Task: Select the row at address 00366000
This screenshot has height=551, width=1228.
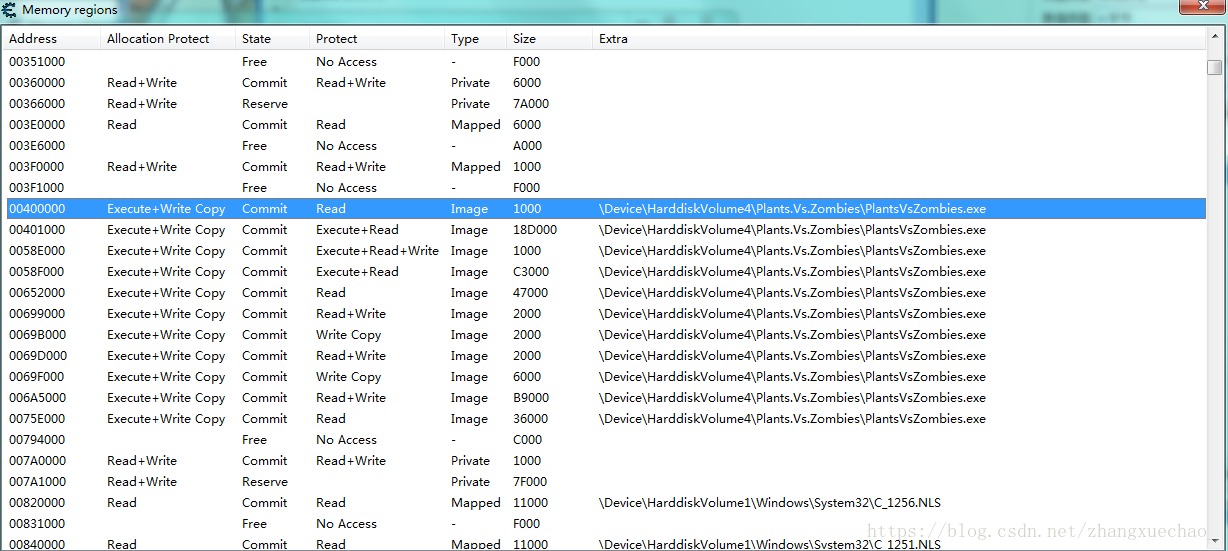Action: click(604, 104)
